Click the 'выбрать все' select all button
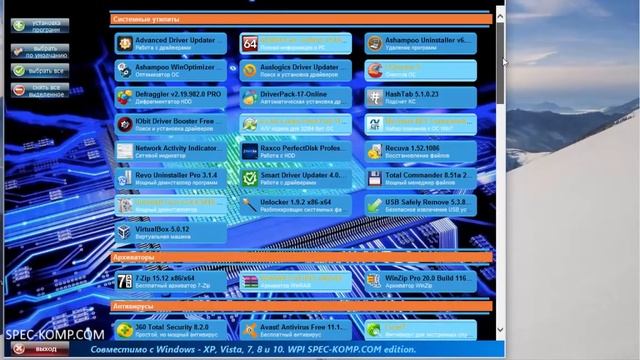This screenshot has width=640, height=360. (40, 71)
